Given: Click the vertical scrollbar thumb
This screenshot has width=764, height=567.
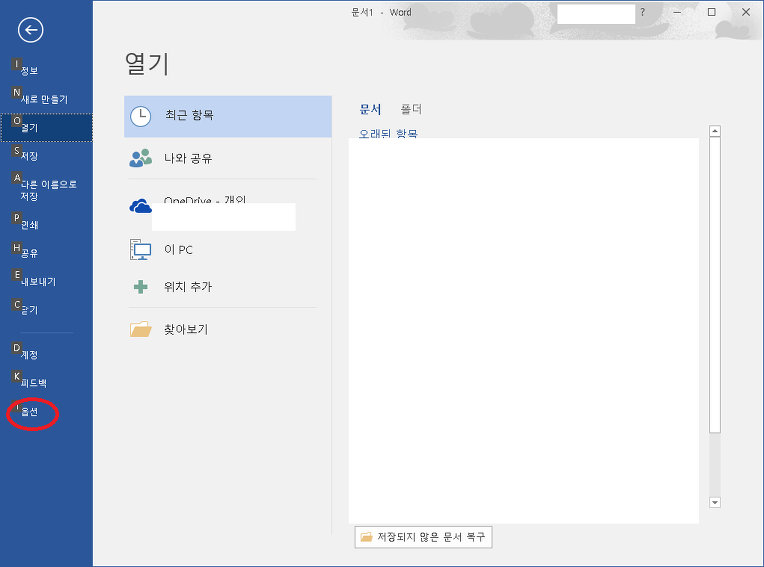Looking at the screenshot, I should coord(715,285).
